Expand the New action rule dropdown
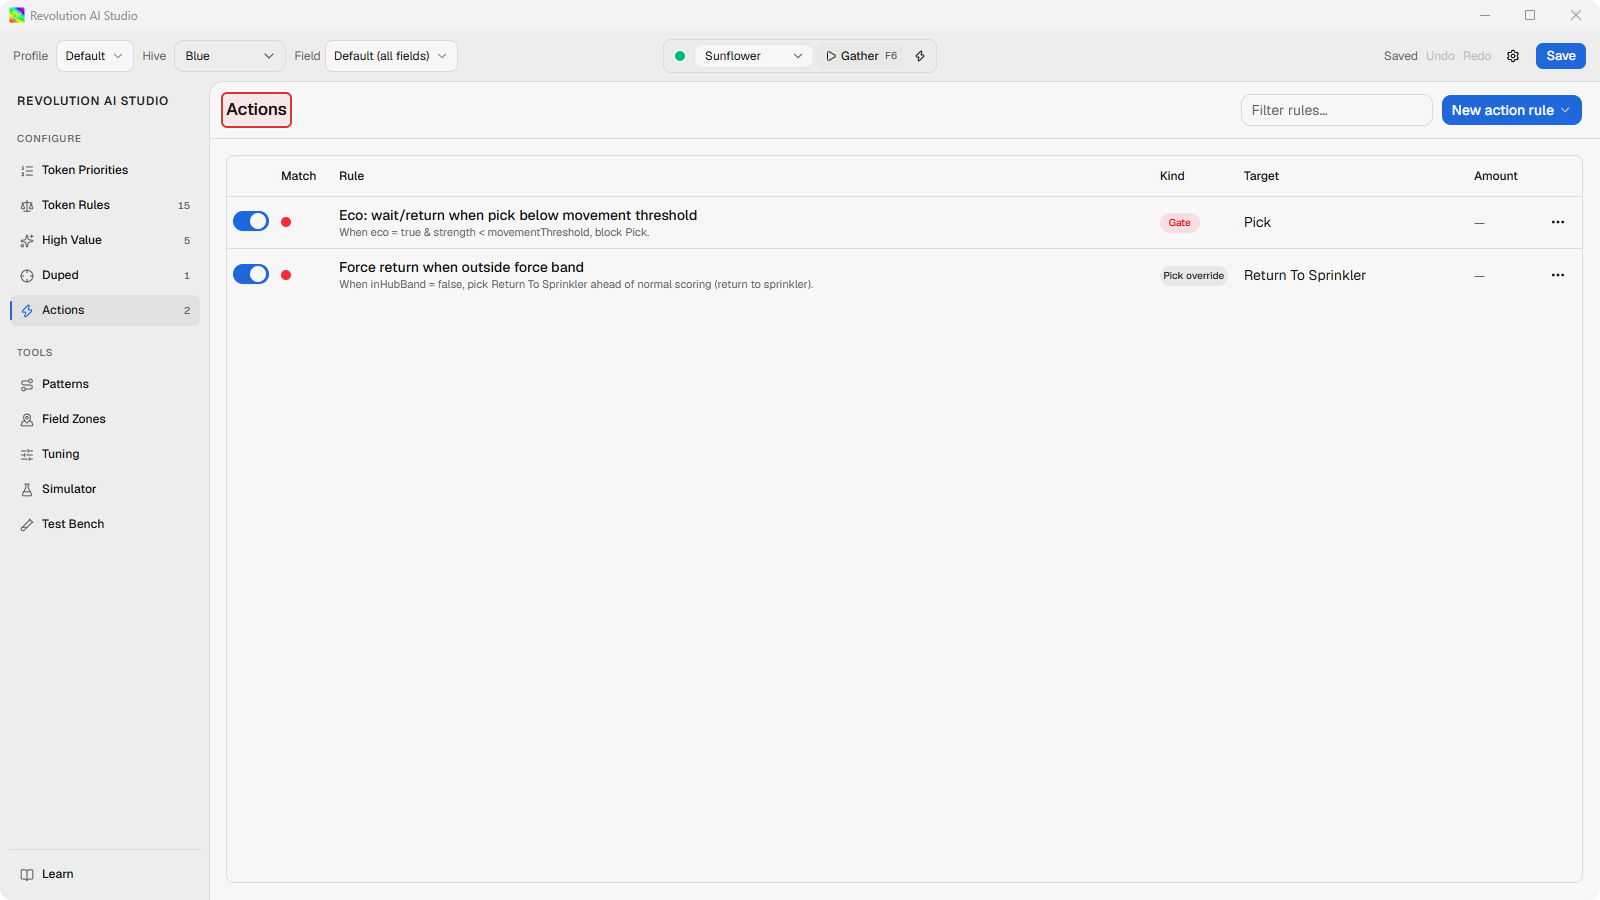This screenshot has width=1600, height=900. pyautogui.click(x=1511, y=110)
